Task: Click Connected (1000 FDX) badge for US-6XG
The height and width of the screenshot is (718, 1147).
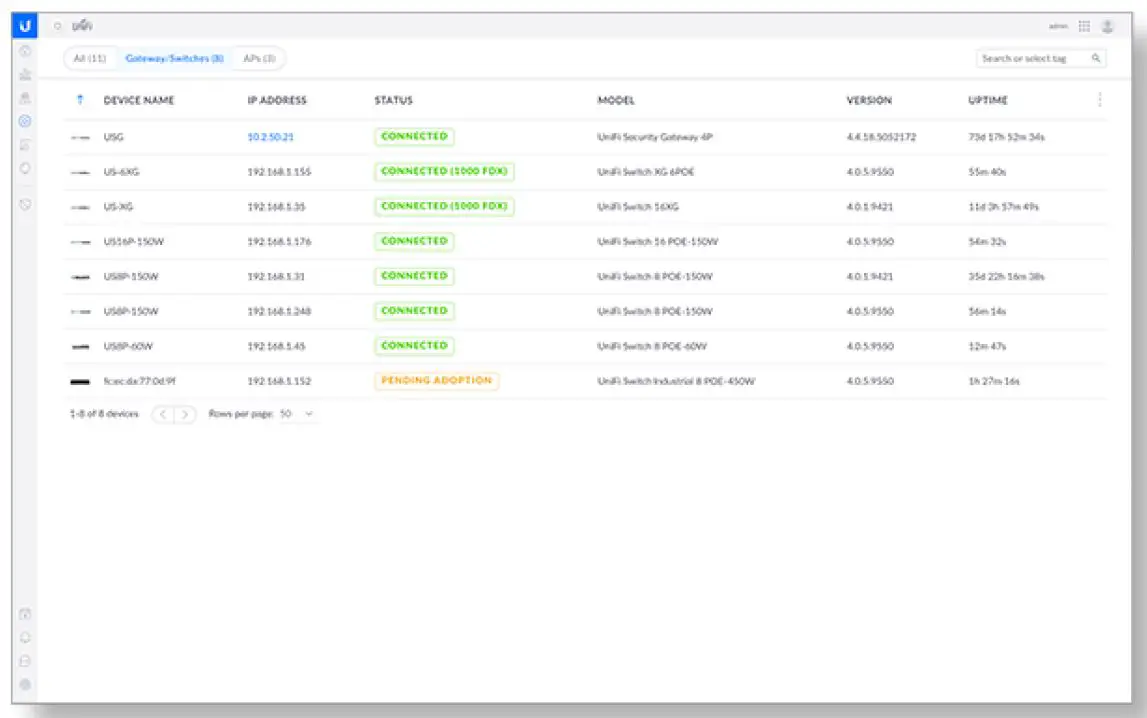Action: tap(444, 172)
